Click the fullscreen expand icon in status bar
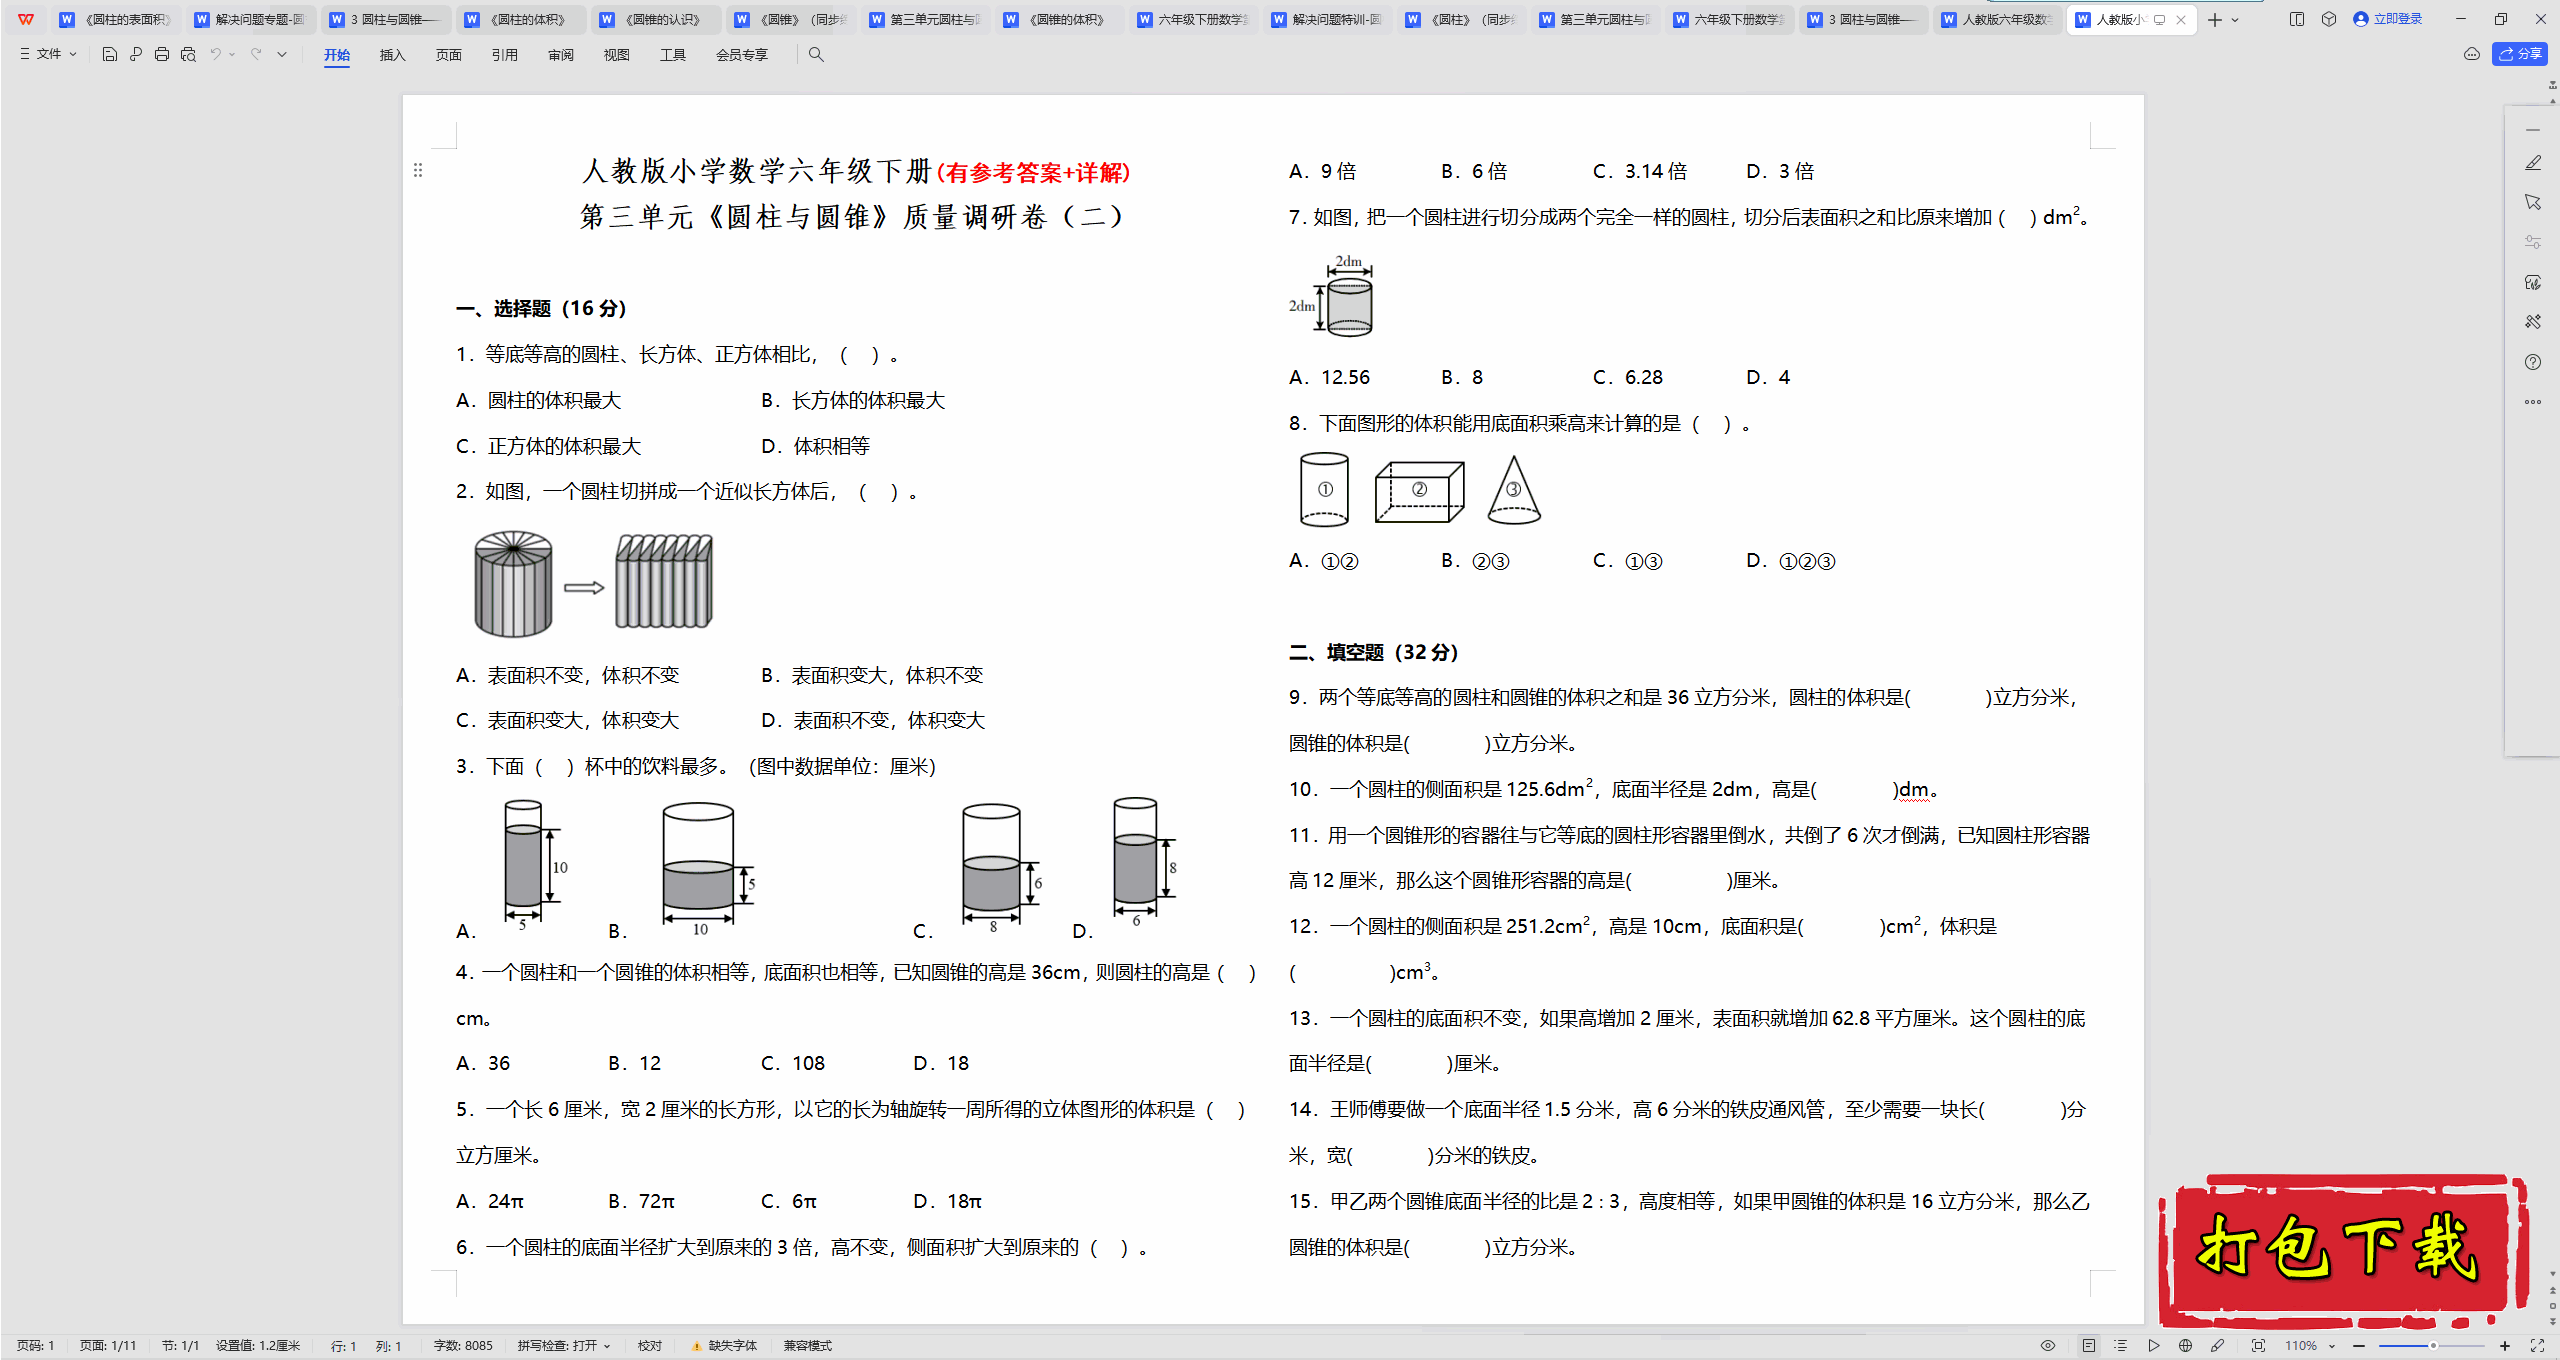Viewport: 2560px width, 1360px height. [2537, 1346]
